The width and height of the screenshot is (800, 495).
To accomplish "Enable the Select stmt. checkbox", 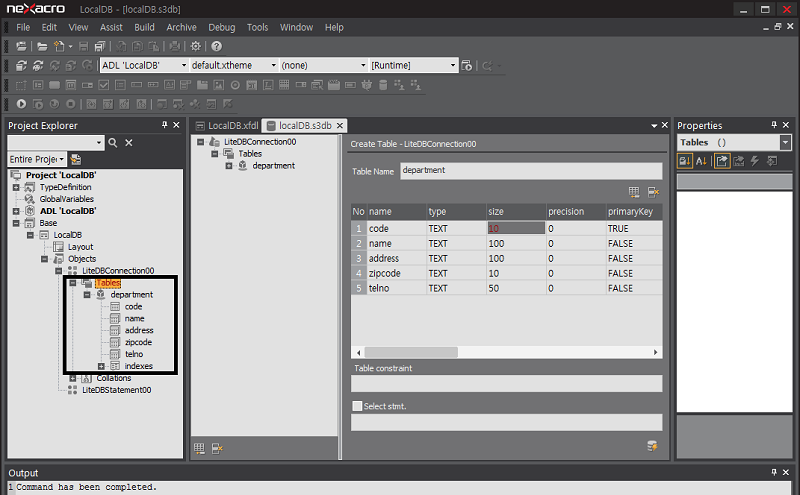I will coord(357,406).
